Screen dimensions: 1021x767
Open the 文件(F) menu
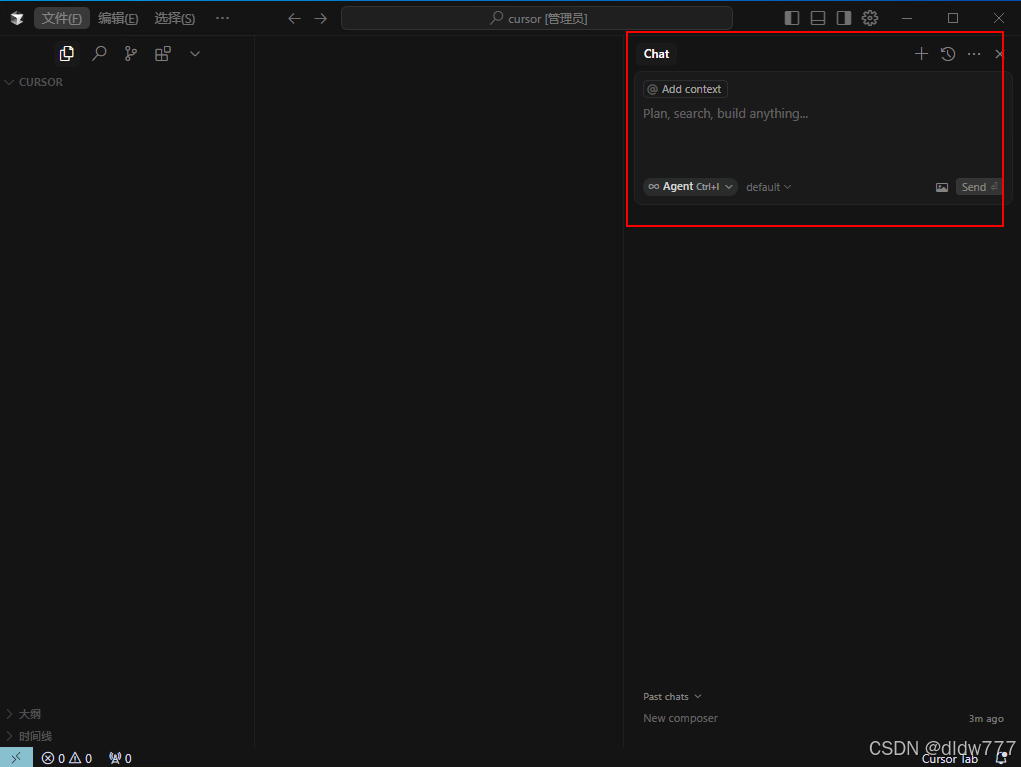tap(62, 18)
